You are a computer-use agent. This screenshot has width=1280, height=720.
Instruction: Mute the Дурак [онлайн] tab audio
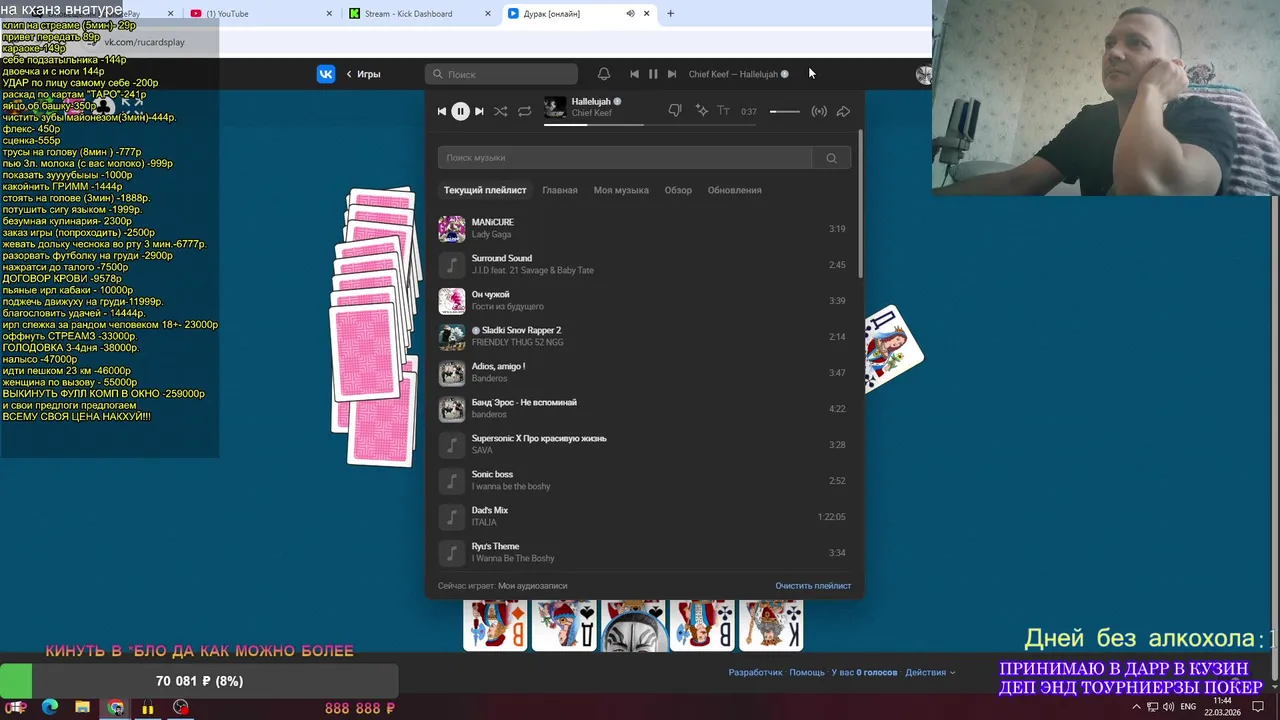pyautogui.click(x=630, y=14)
